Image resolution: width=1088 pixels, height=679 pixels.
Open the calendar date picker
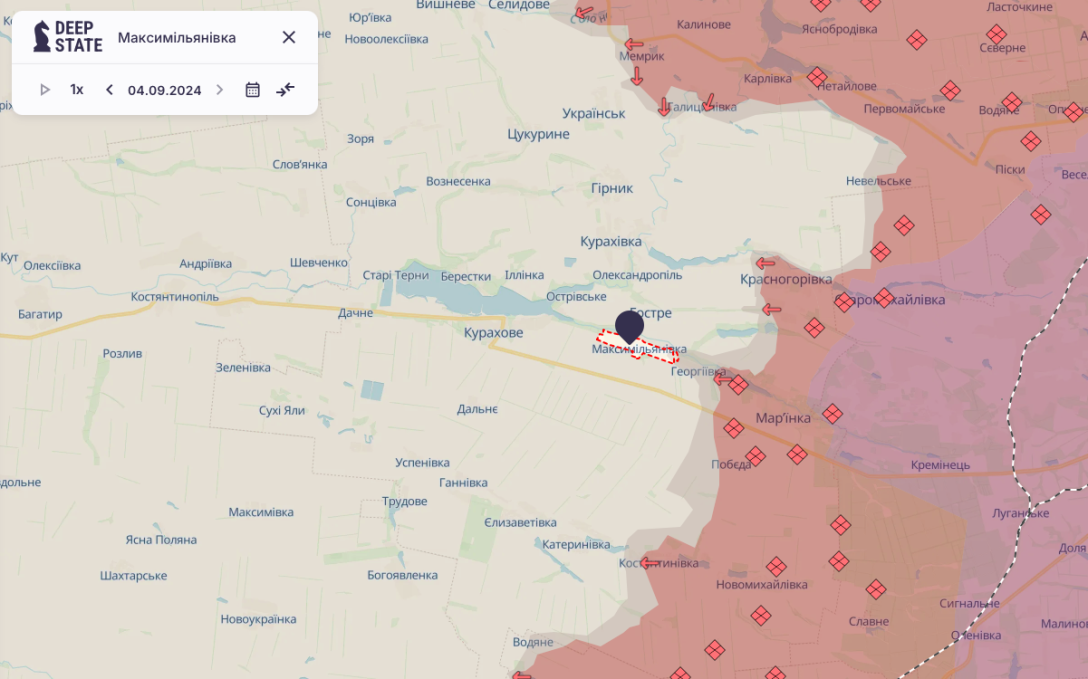pos(253,89)
